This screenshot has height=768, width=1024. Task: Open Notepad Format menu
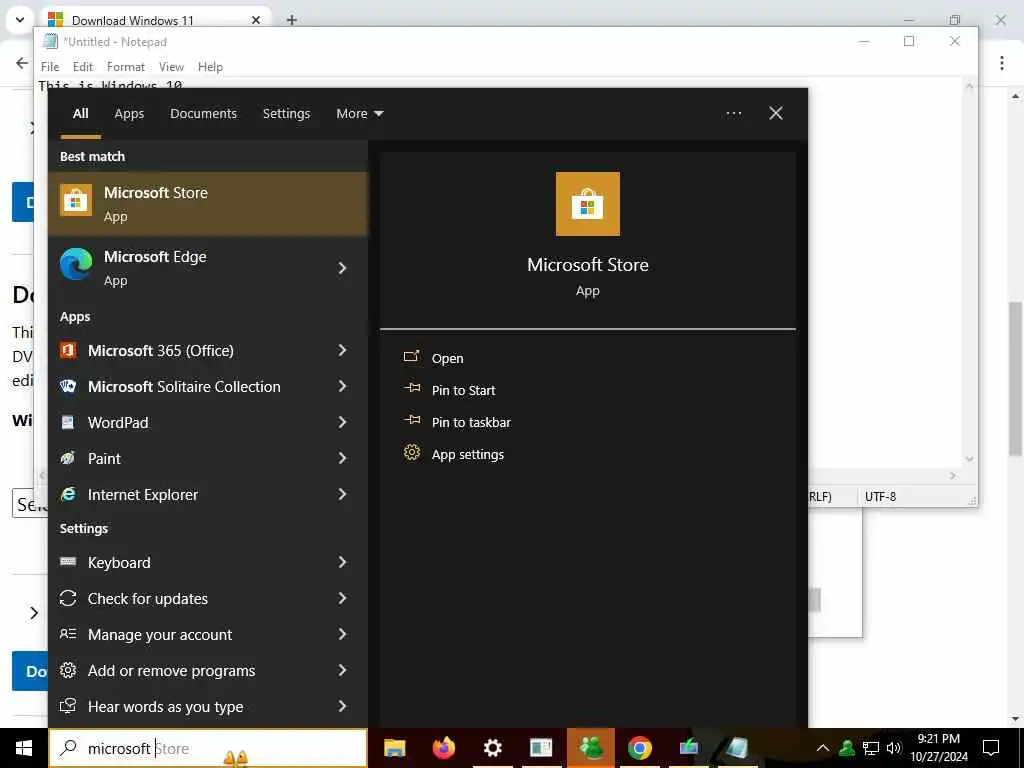coord(125,67)
